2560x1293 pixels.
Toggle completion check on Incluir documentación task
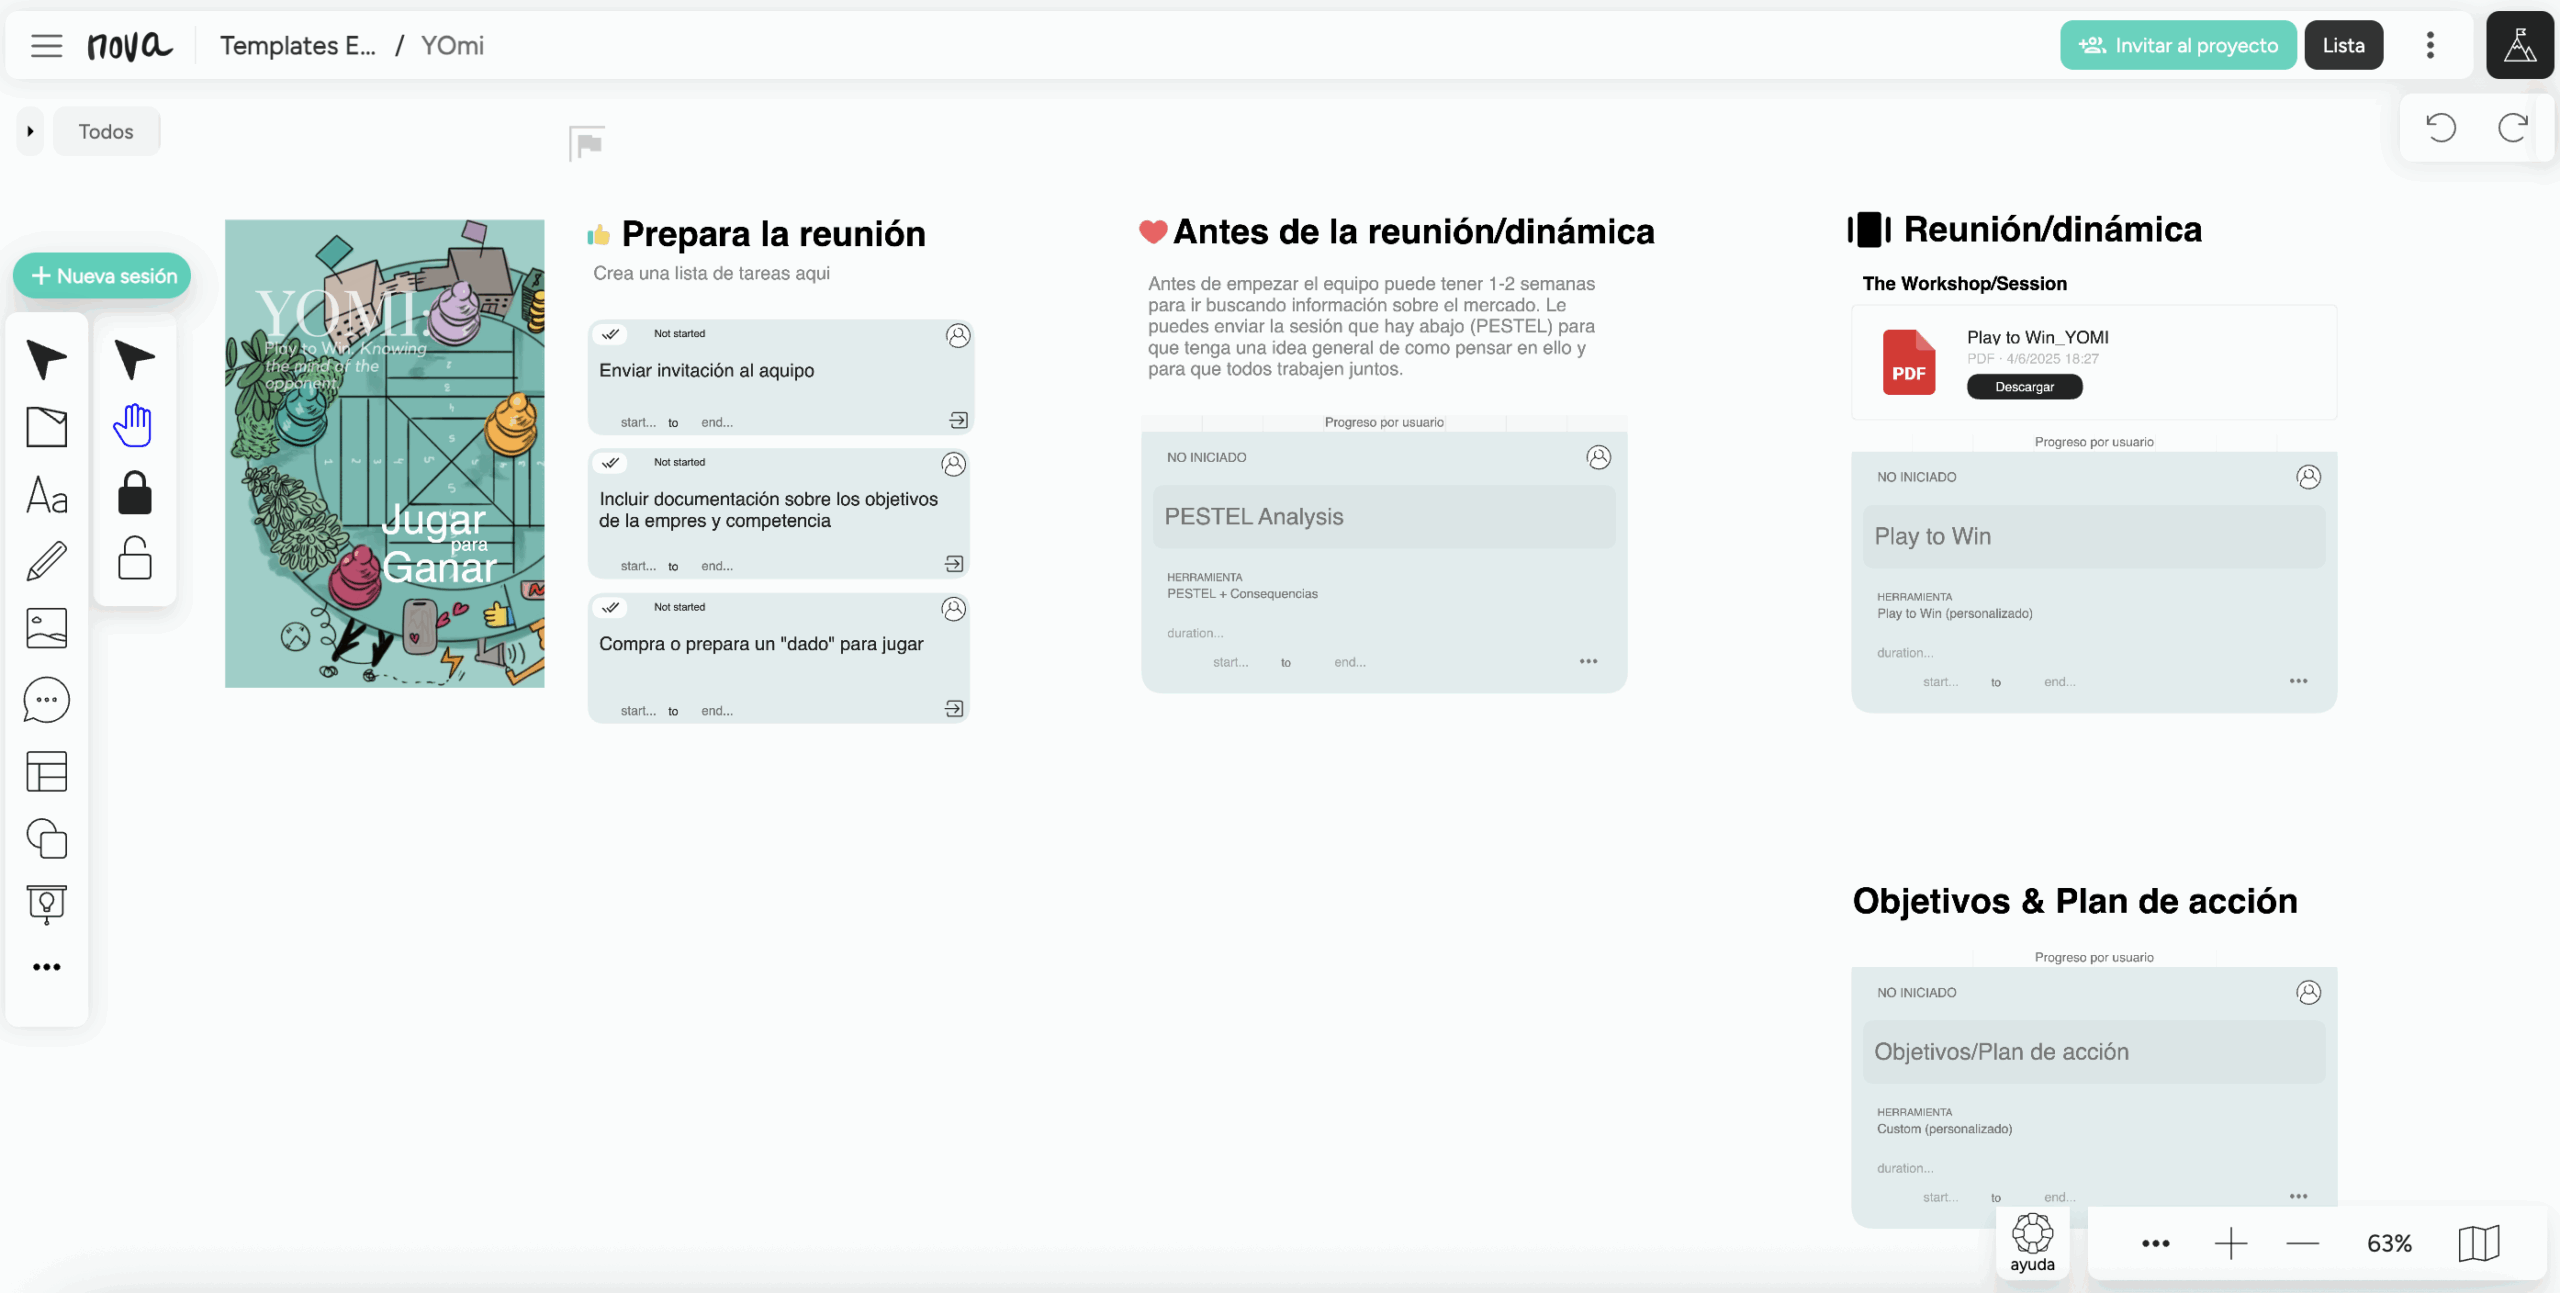[x=611, y=463]
